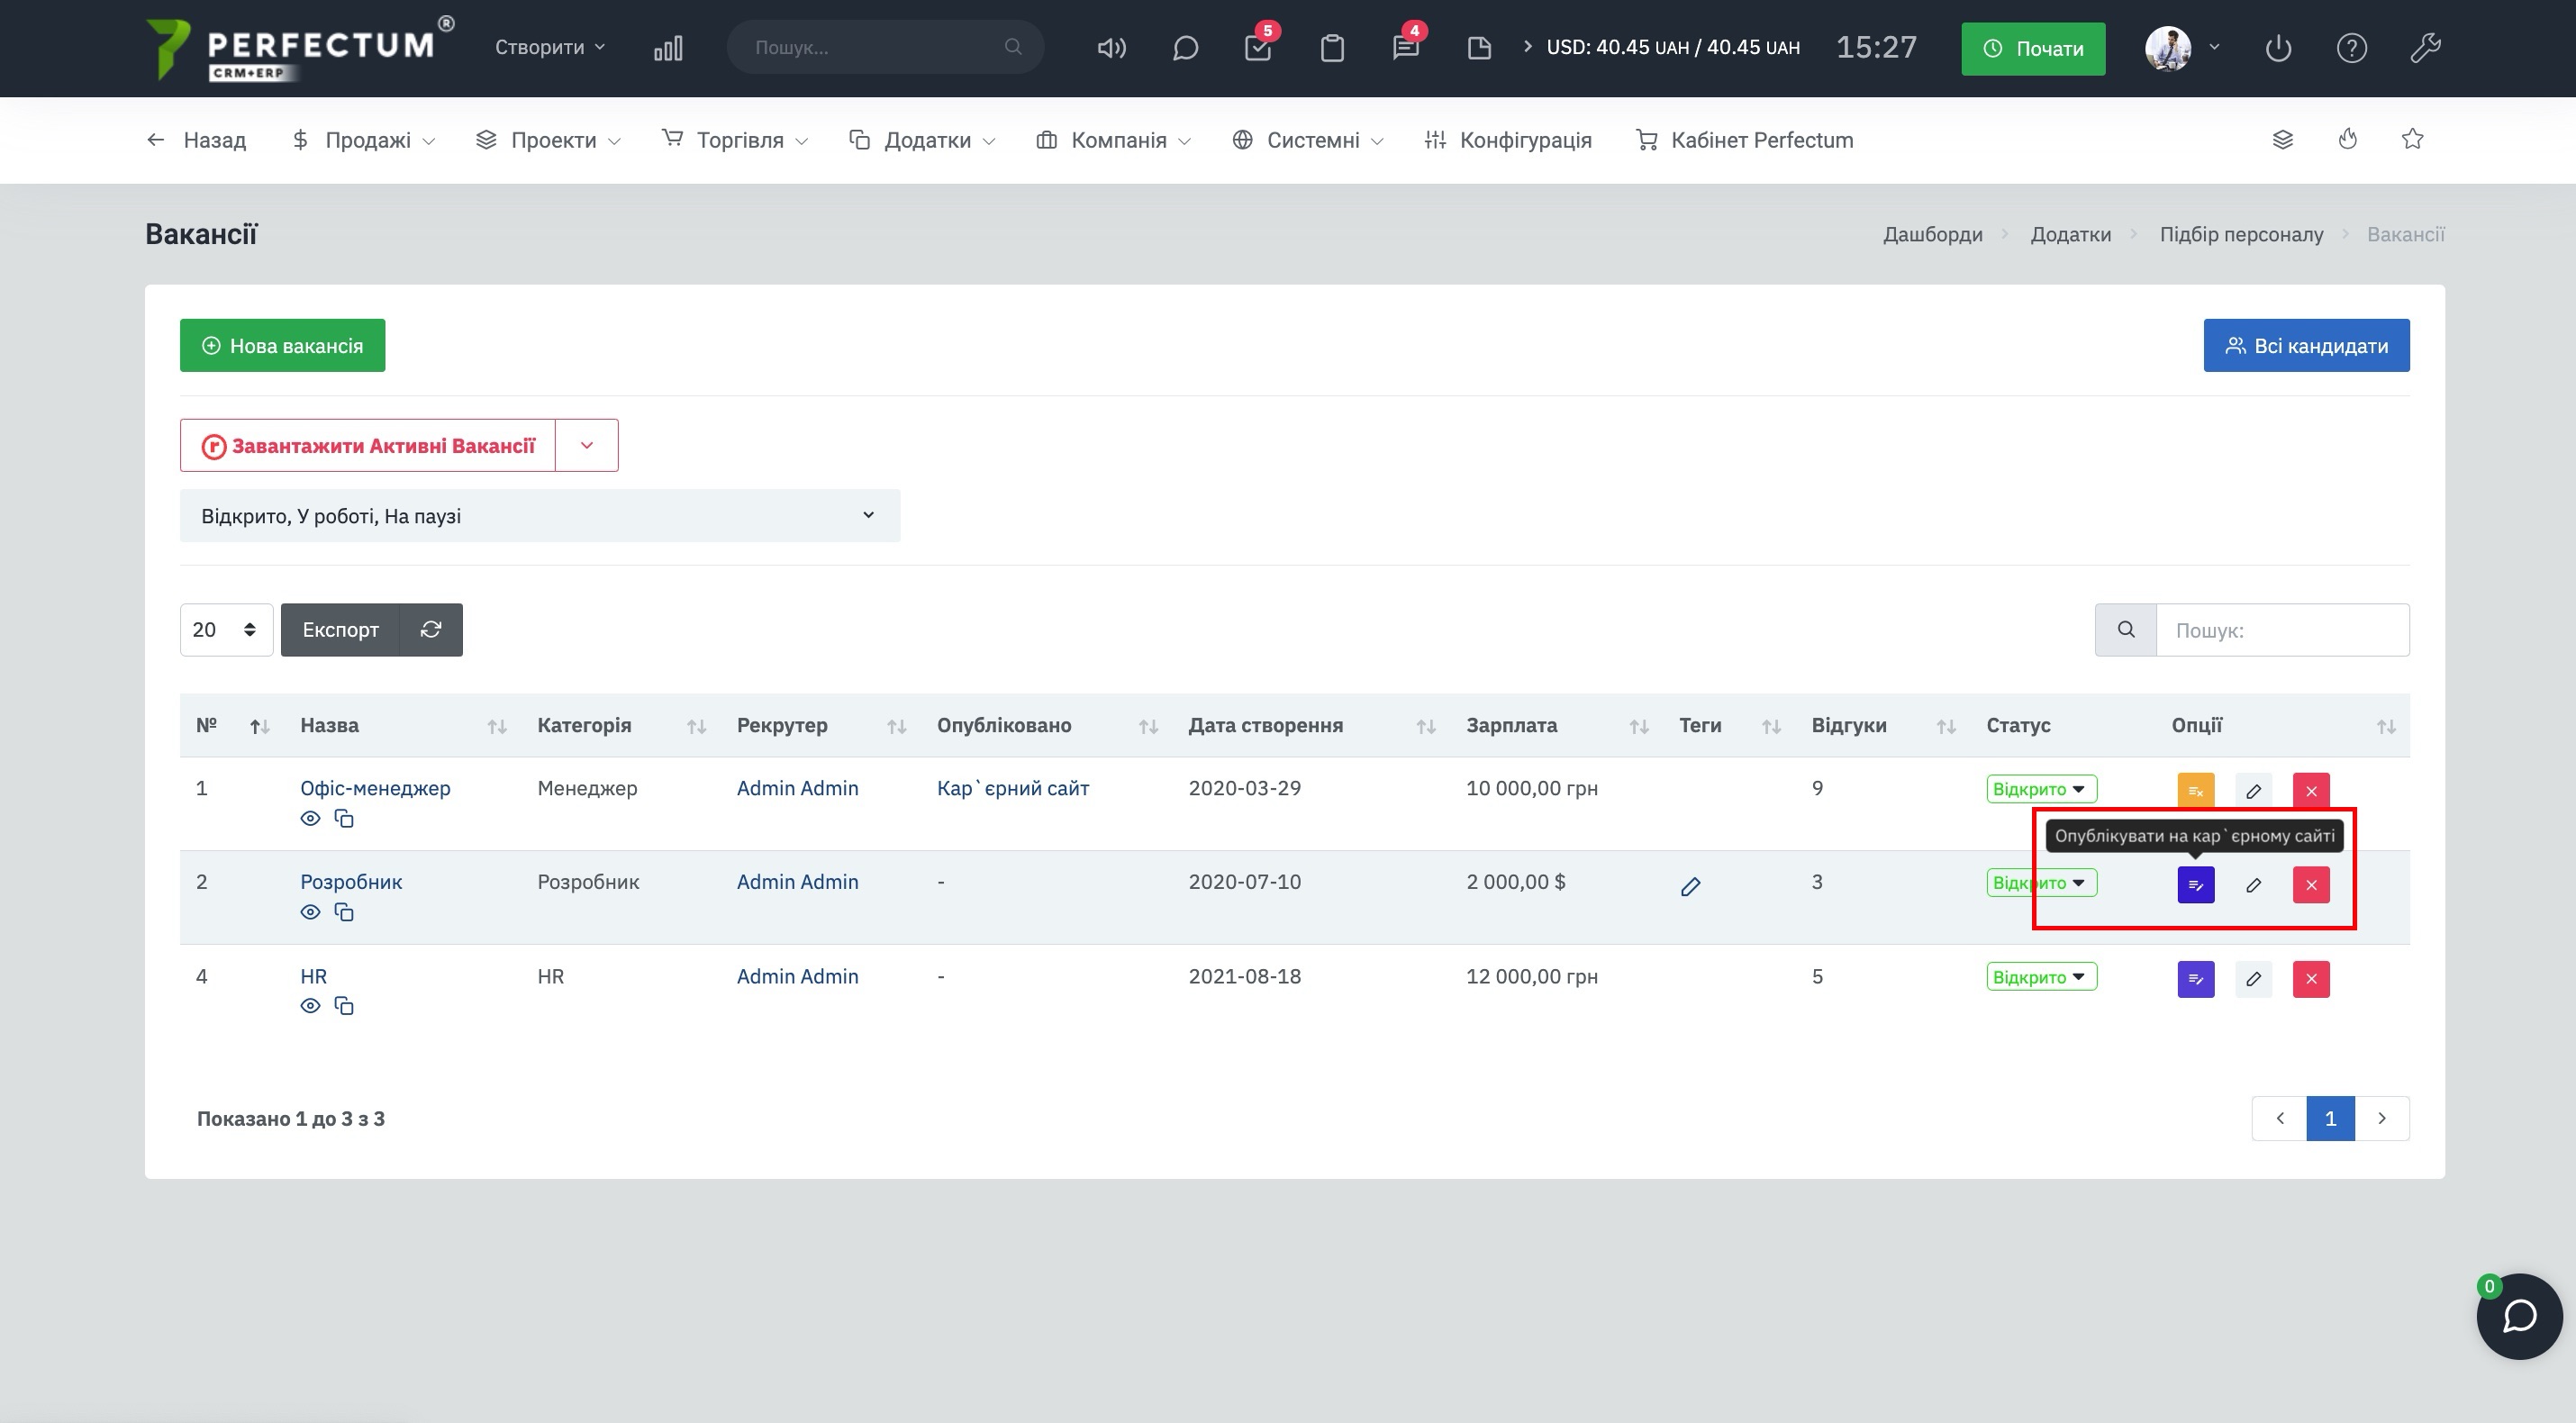Open the Продажі menu
Viewport: 2576px width, 1423px height.
pos(365,140)
